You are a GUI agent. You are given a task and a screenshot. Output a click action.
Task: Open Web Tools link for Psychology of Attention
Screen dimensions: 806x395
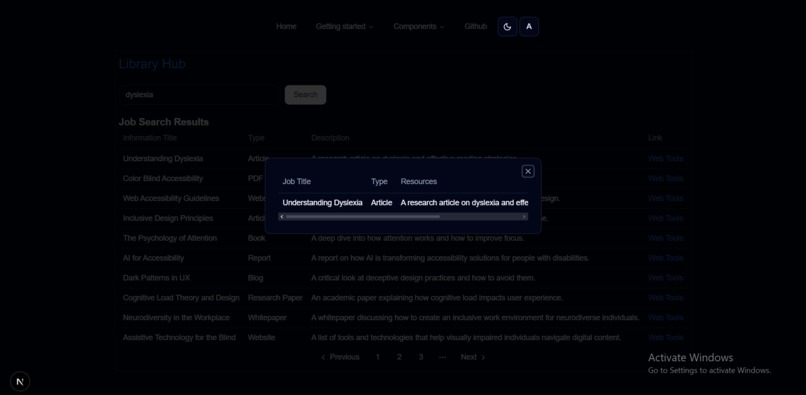click(666, 238)
